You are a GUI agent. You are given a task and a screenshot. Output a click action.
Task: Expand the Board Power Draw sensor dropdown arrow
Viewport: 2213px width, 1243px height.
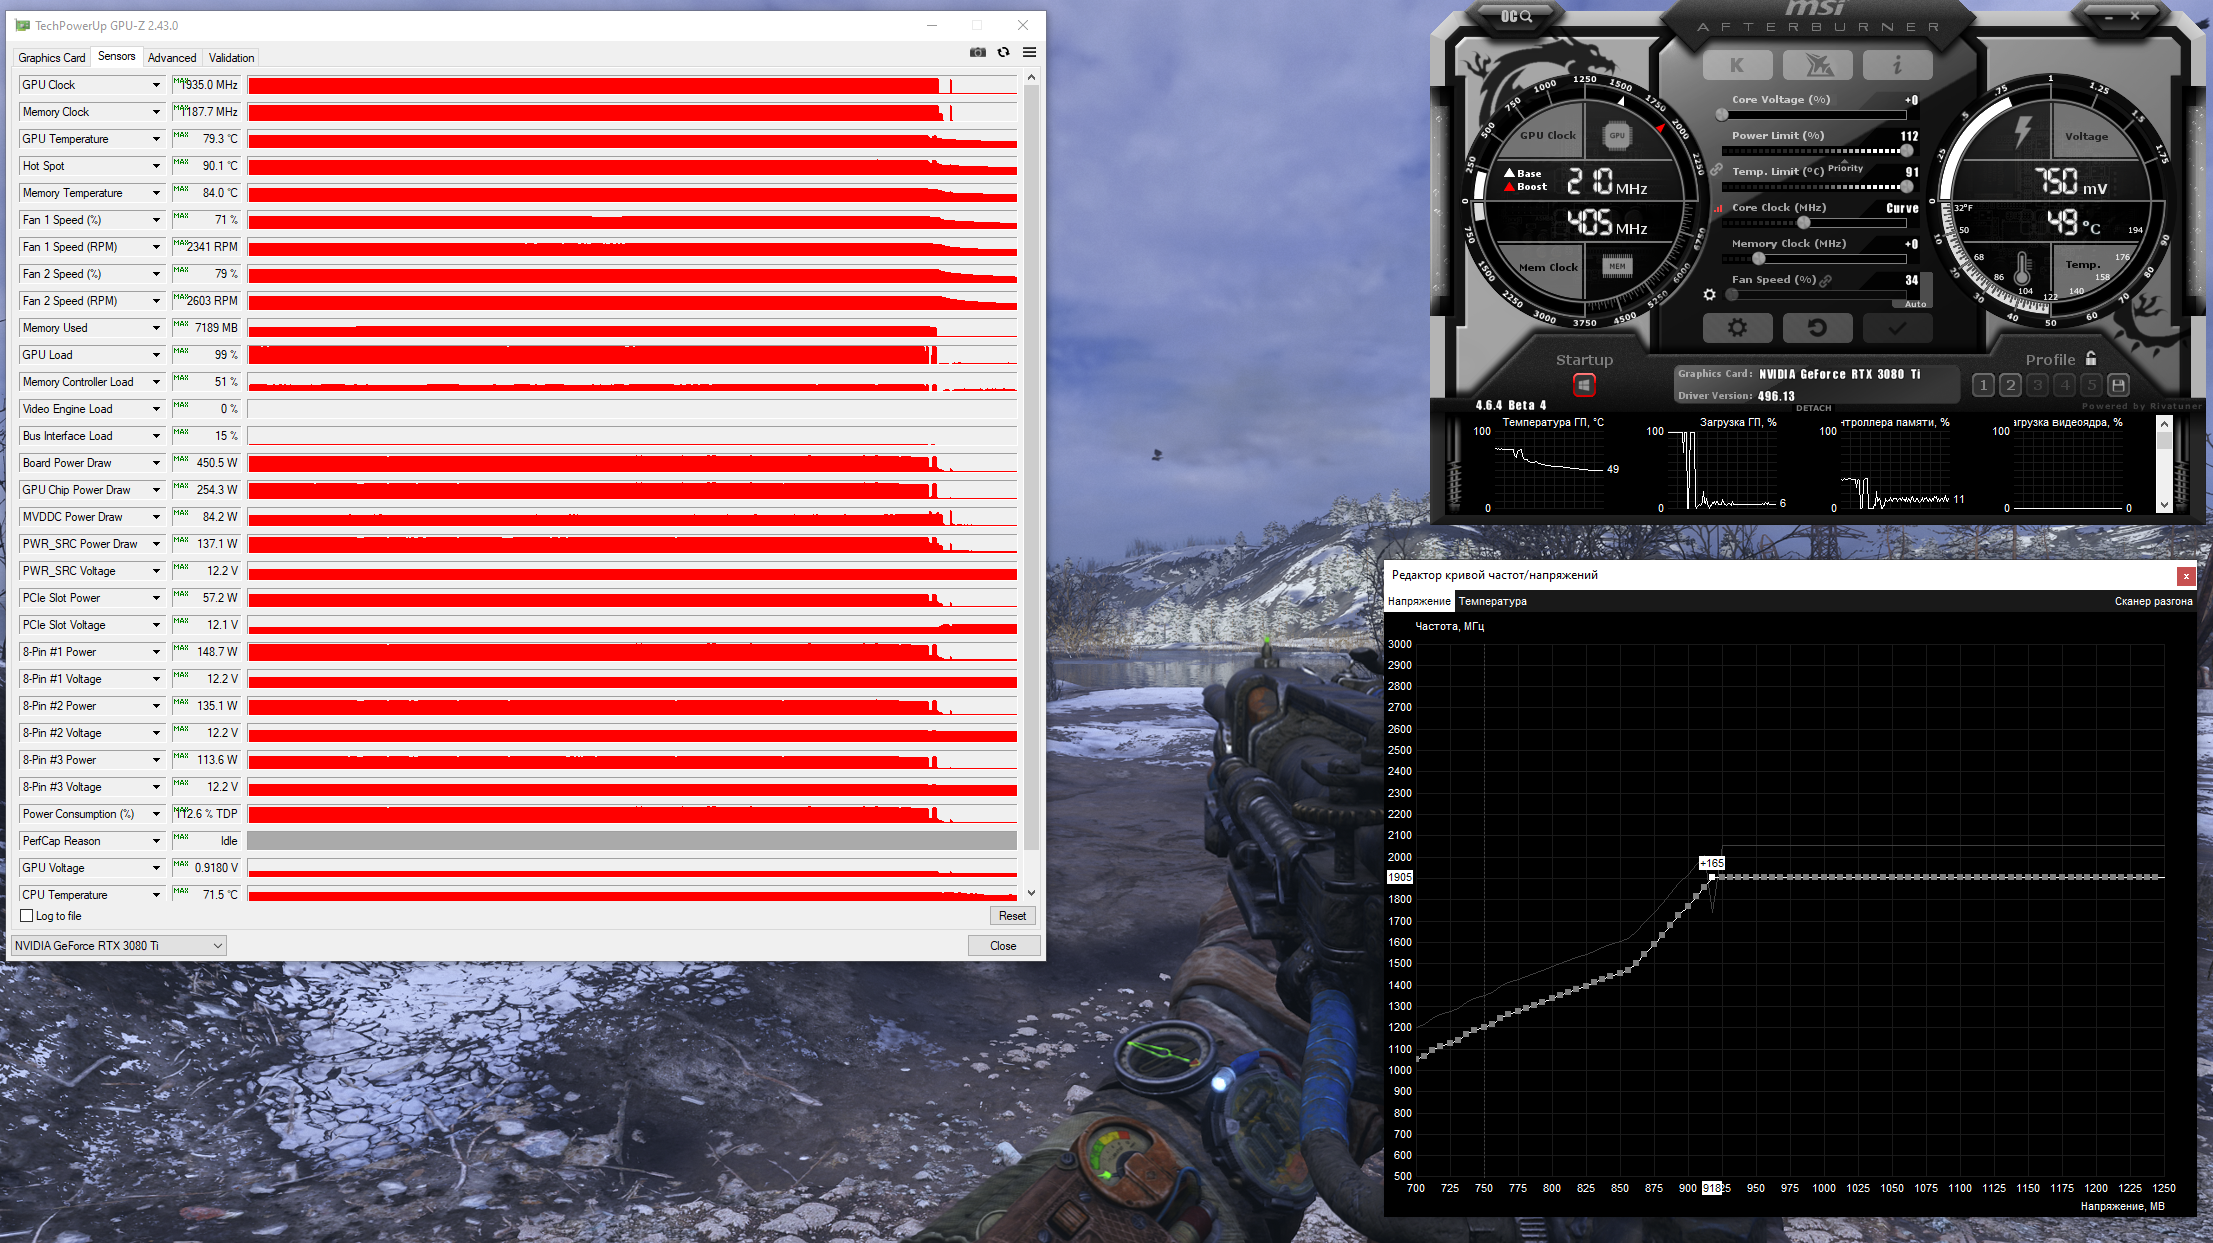point(156,463)
